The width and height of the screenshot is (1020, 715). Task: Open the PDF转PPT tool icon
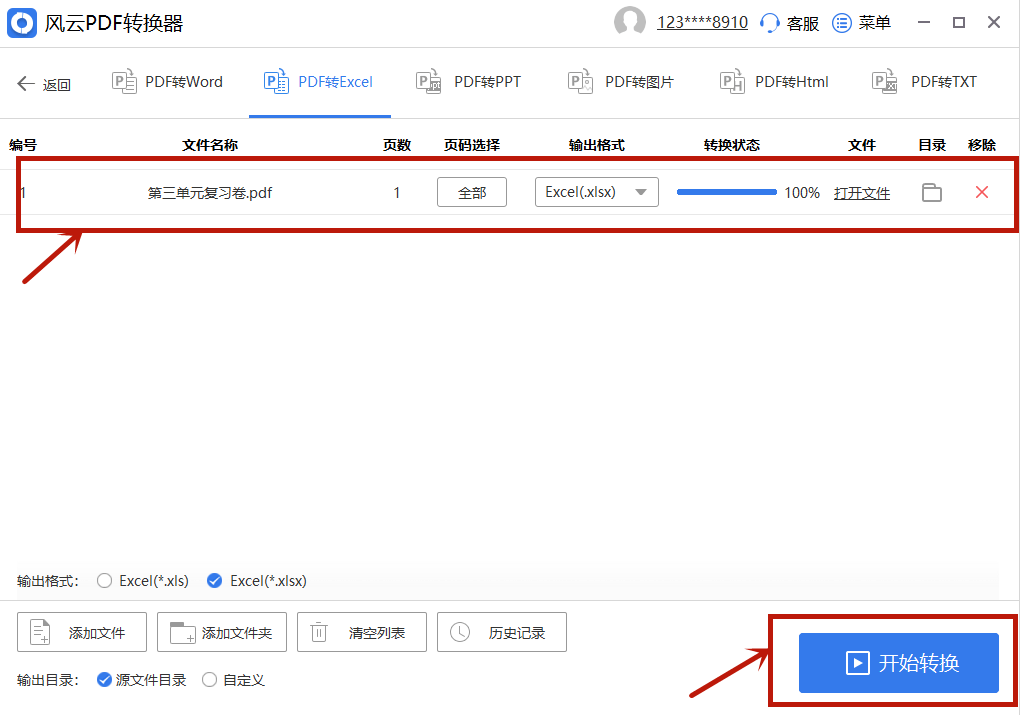(428, 82)
